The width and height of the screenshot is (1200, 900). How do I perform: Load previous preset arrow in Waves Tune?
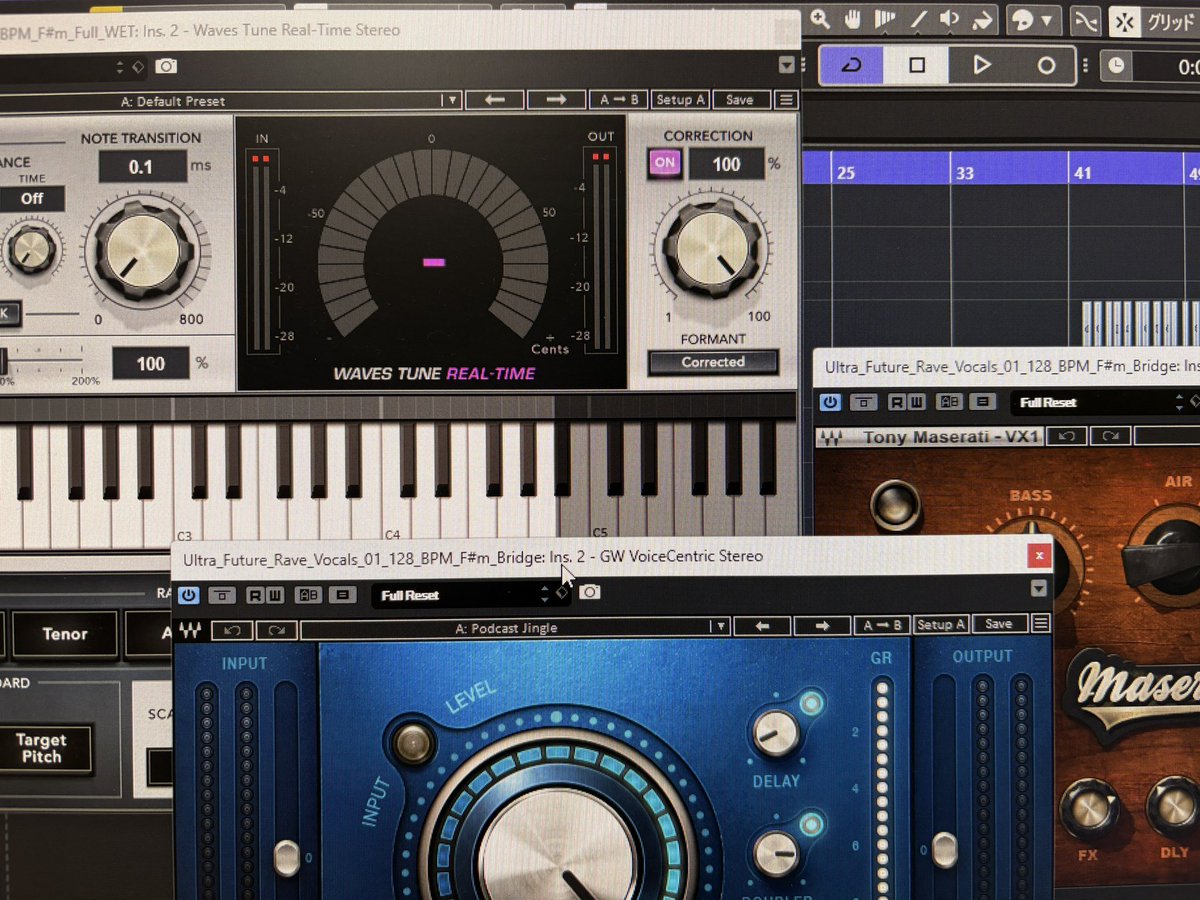coord(495,100)
